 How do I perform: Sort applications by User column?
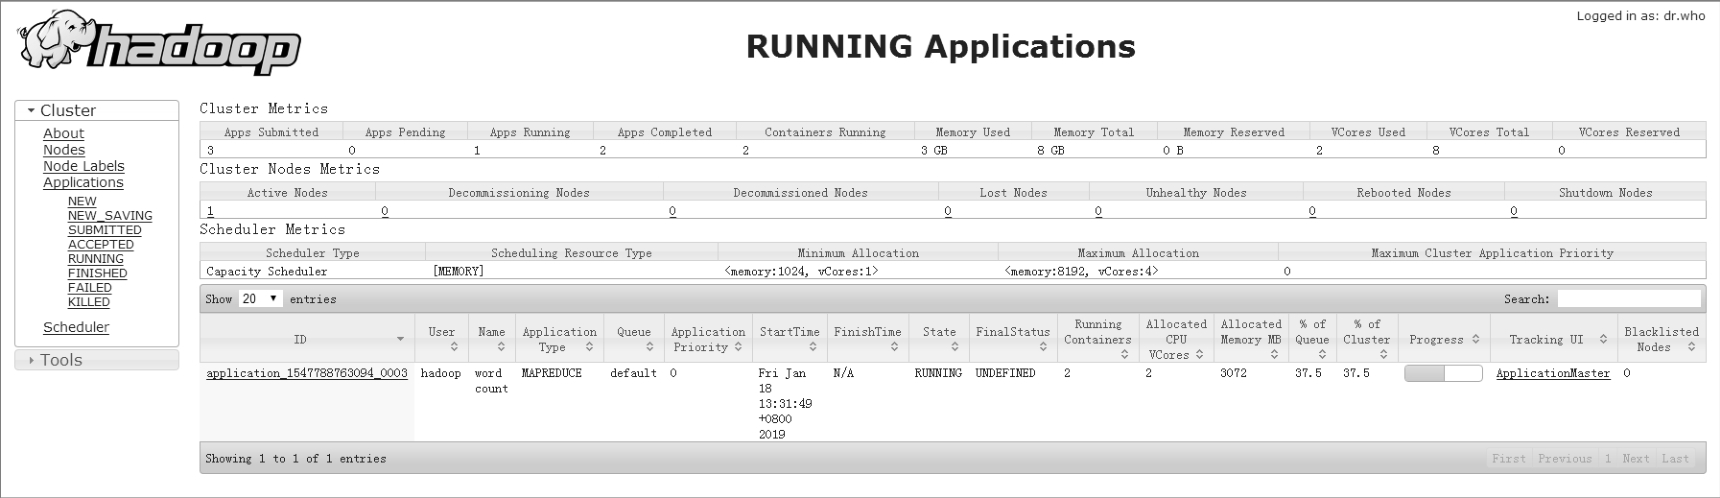click(x=441, y=339)
